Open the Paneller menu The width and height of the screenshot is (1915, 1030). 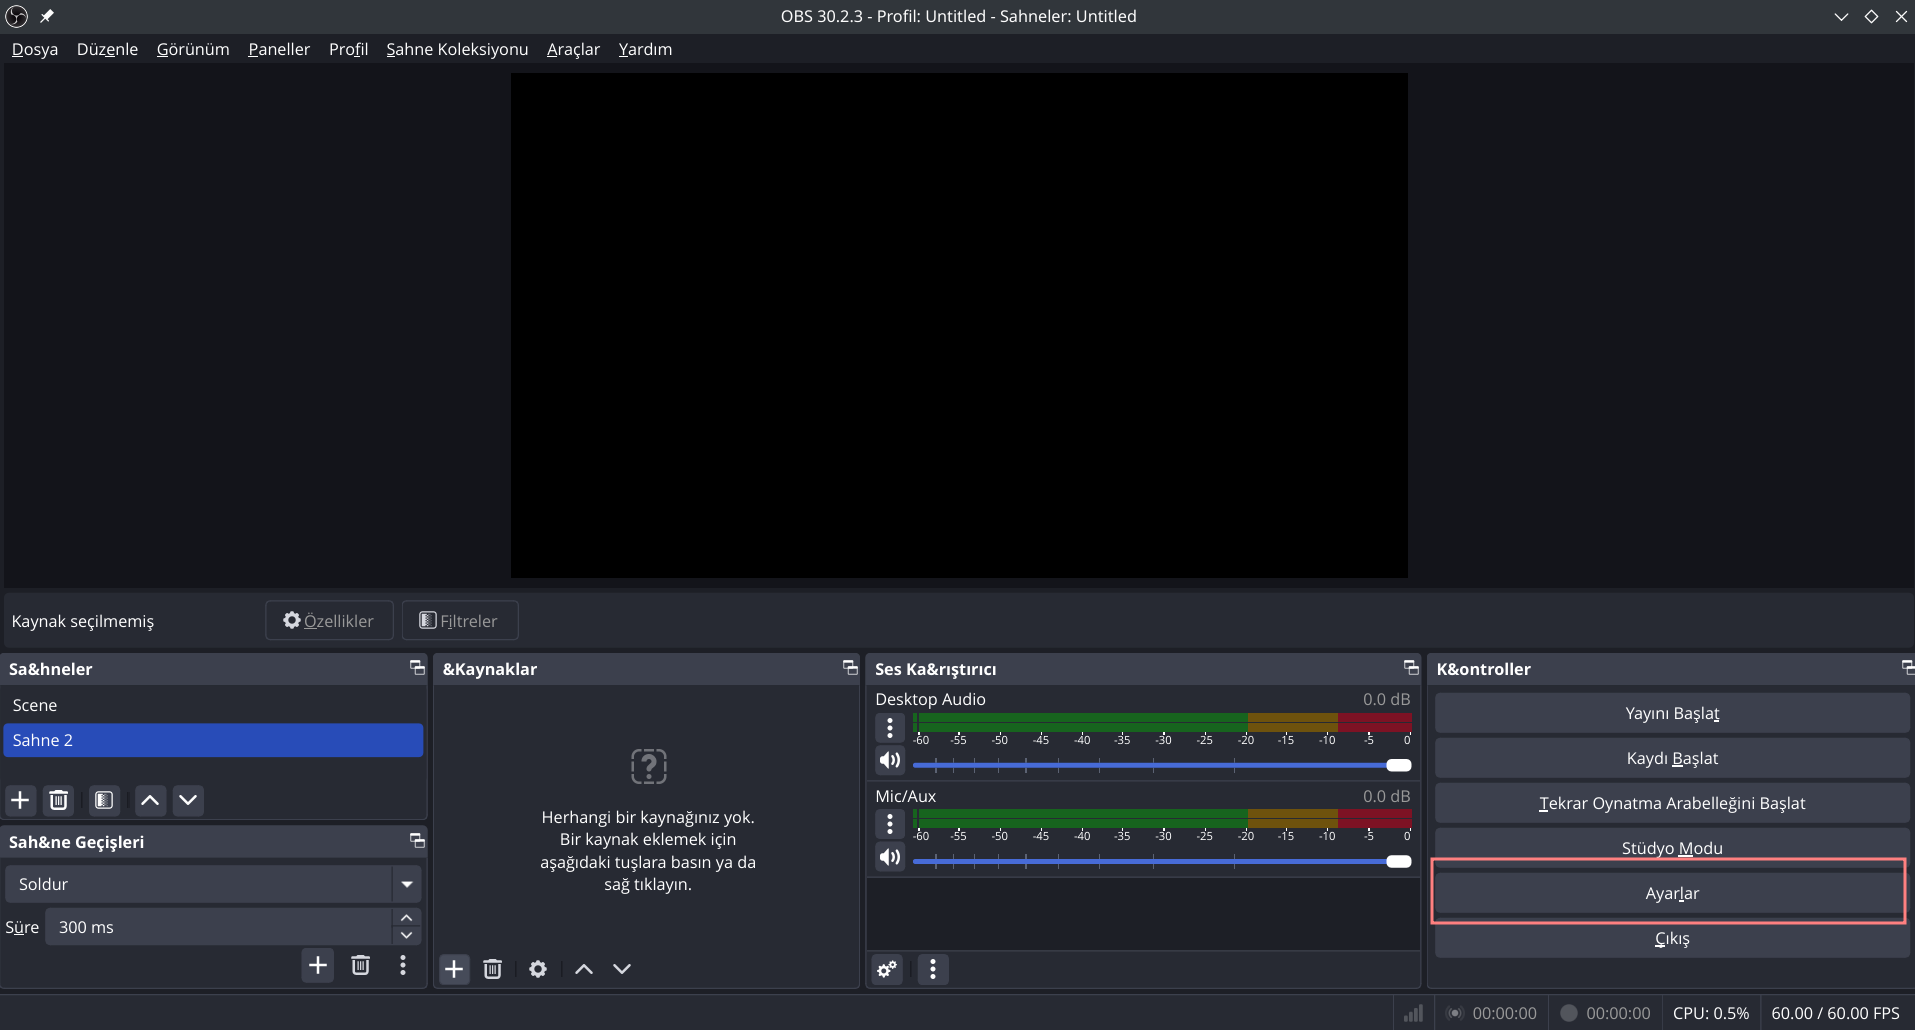(x=279, y=49)
